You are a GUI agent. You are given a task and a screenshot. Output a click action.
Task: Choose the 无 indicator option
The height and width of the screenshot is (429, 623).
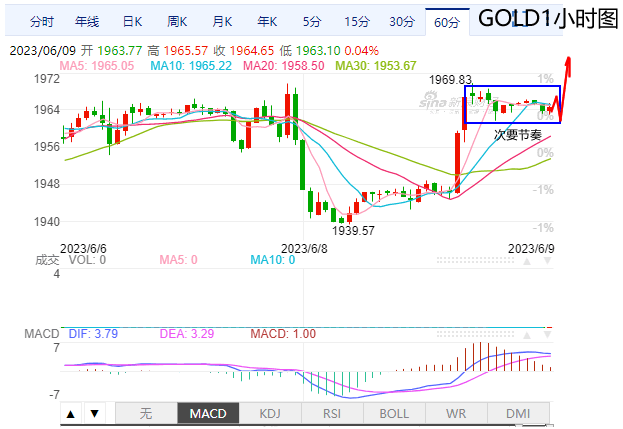tap(146, 414)
